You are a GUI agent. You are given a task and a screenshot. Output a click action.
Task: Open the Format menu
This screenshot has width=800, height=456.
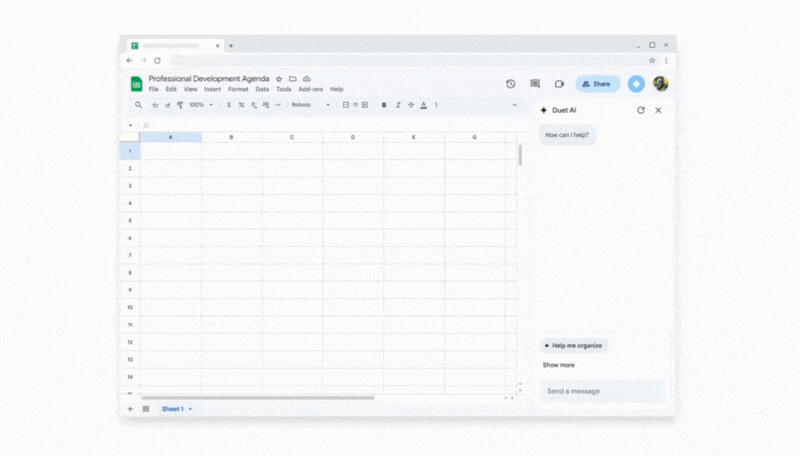click(x=238, y=89)
